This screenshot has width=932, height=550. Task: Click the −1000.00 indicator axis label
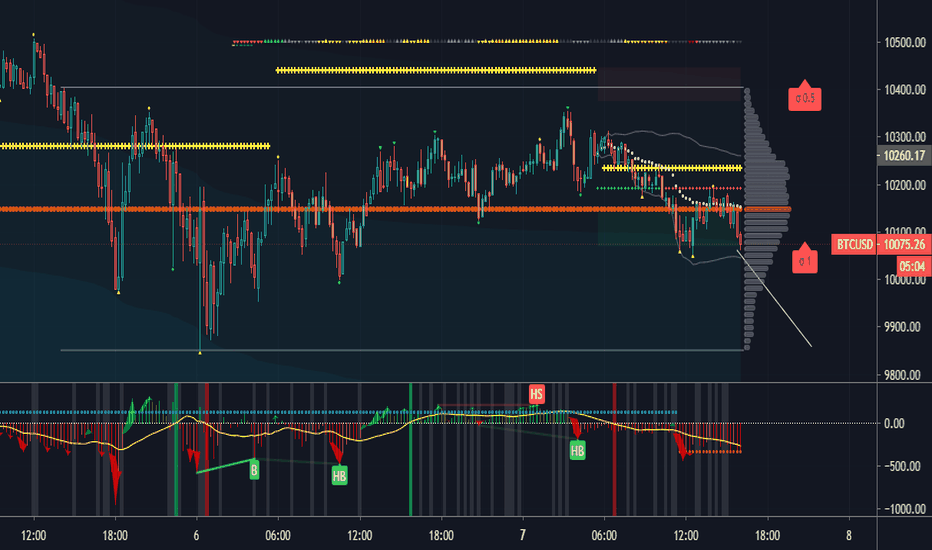904,509
